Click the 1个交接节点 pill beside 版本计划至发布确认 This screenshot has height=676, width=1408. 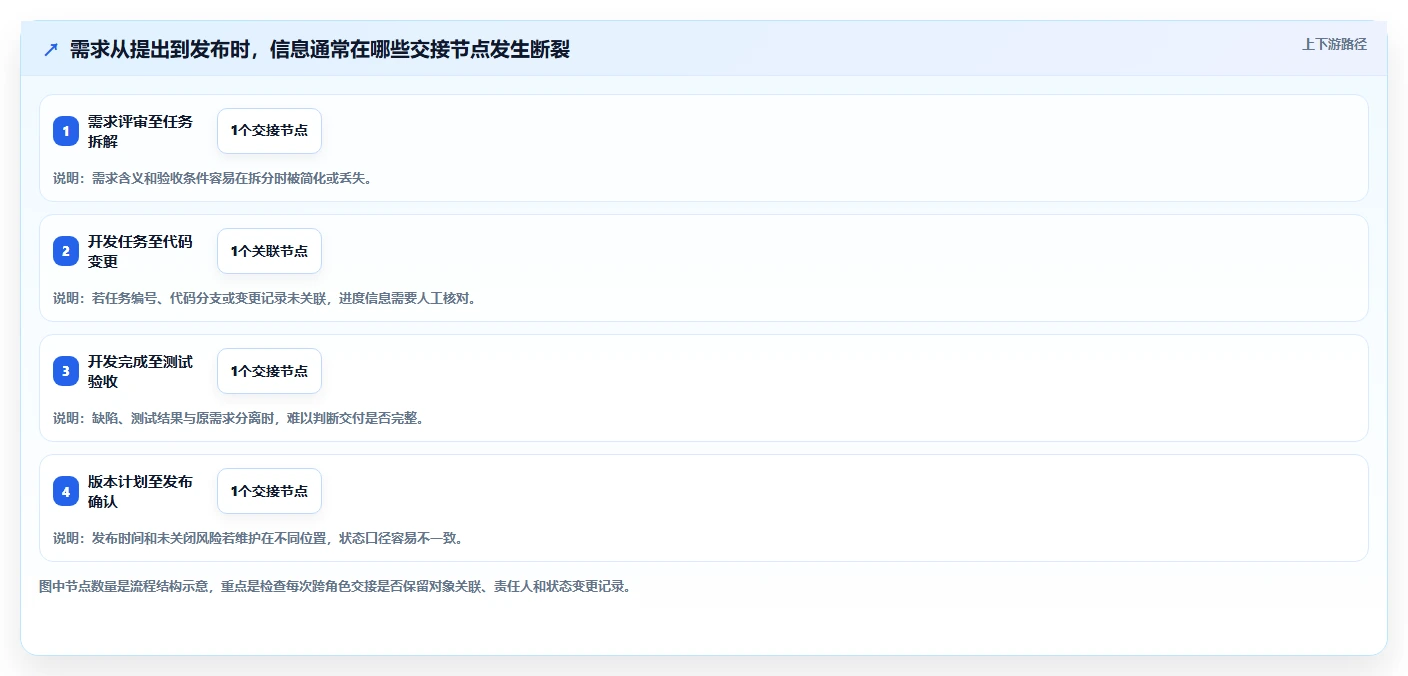269,491
